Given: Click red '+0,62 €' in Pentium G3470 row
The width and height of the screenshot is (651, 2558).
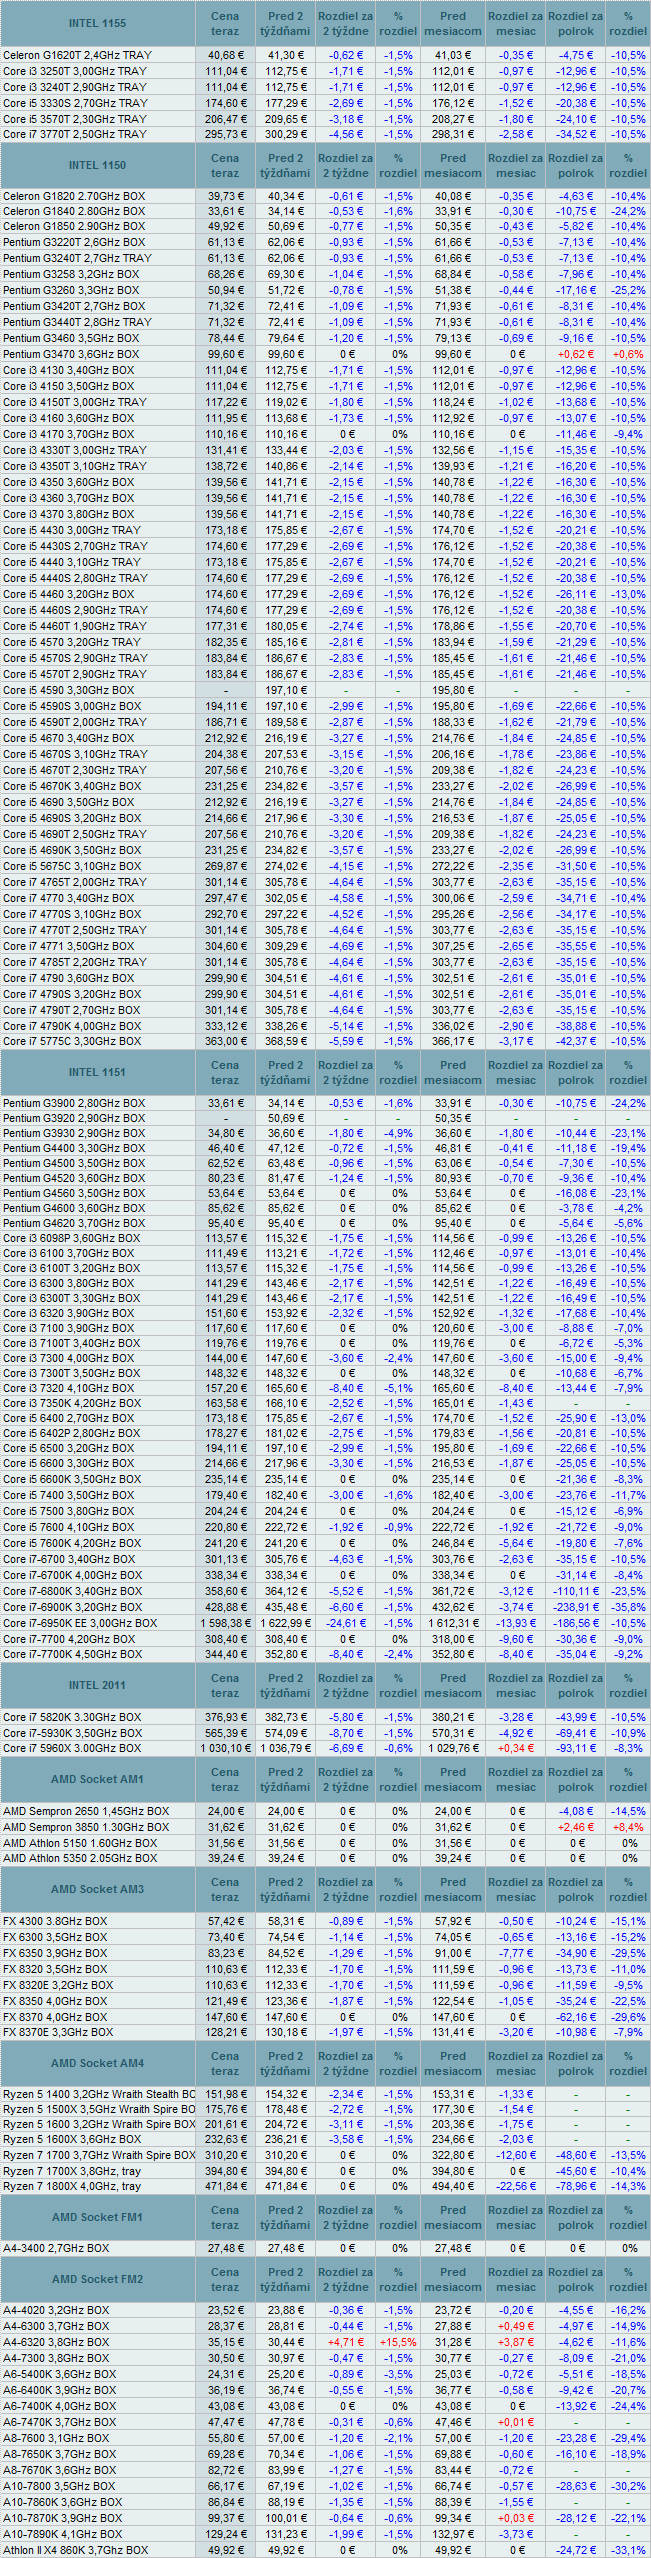Looking at the screenshot, I should [x=576, y=354].
